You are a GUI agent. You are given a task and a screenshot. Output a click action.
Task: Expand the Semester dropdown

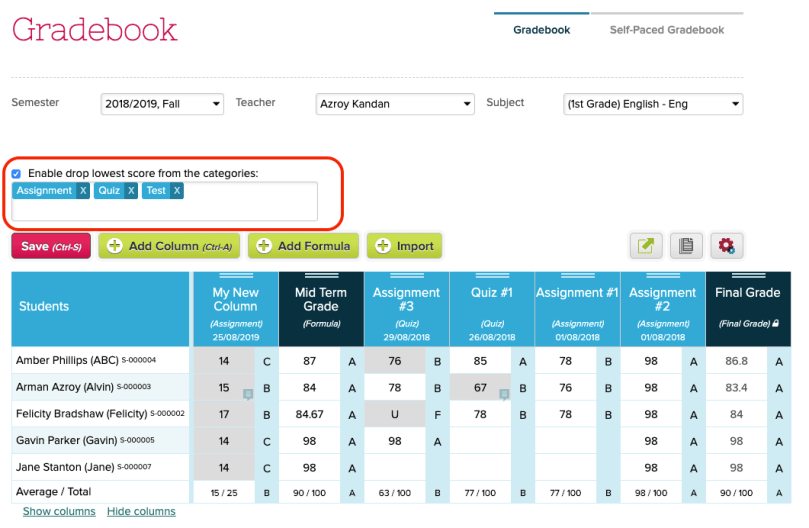tap(162, 104)
